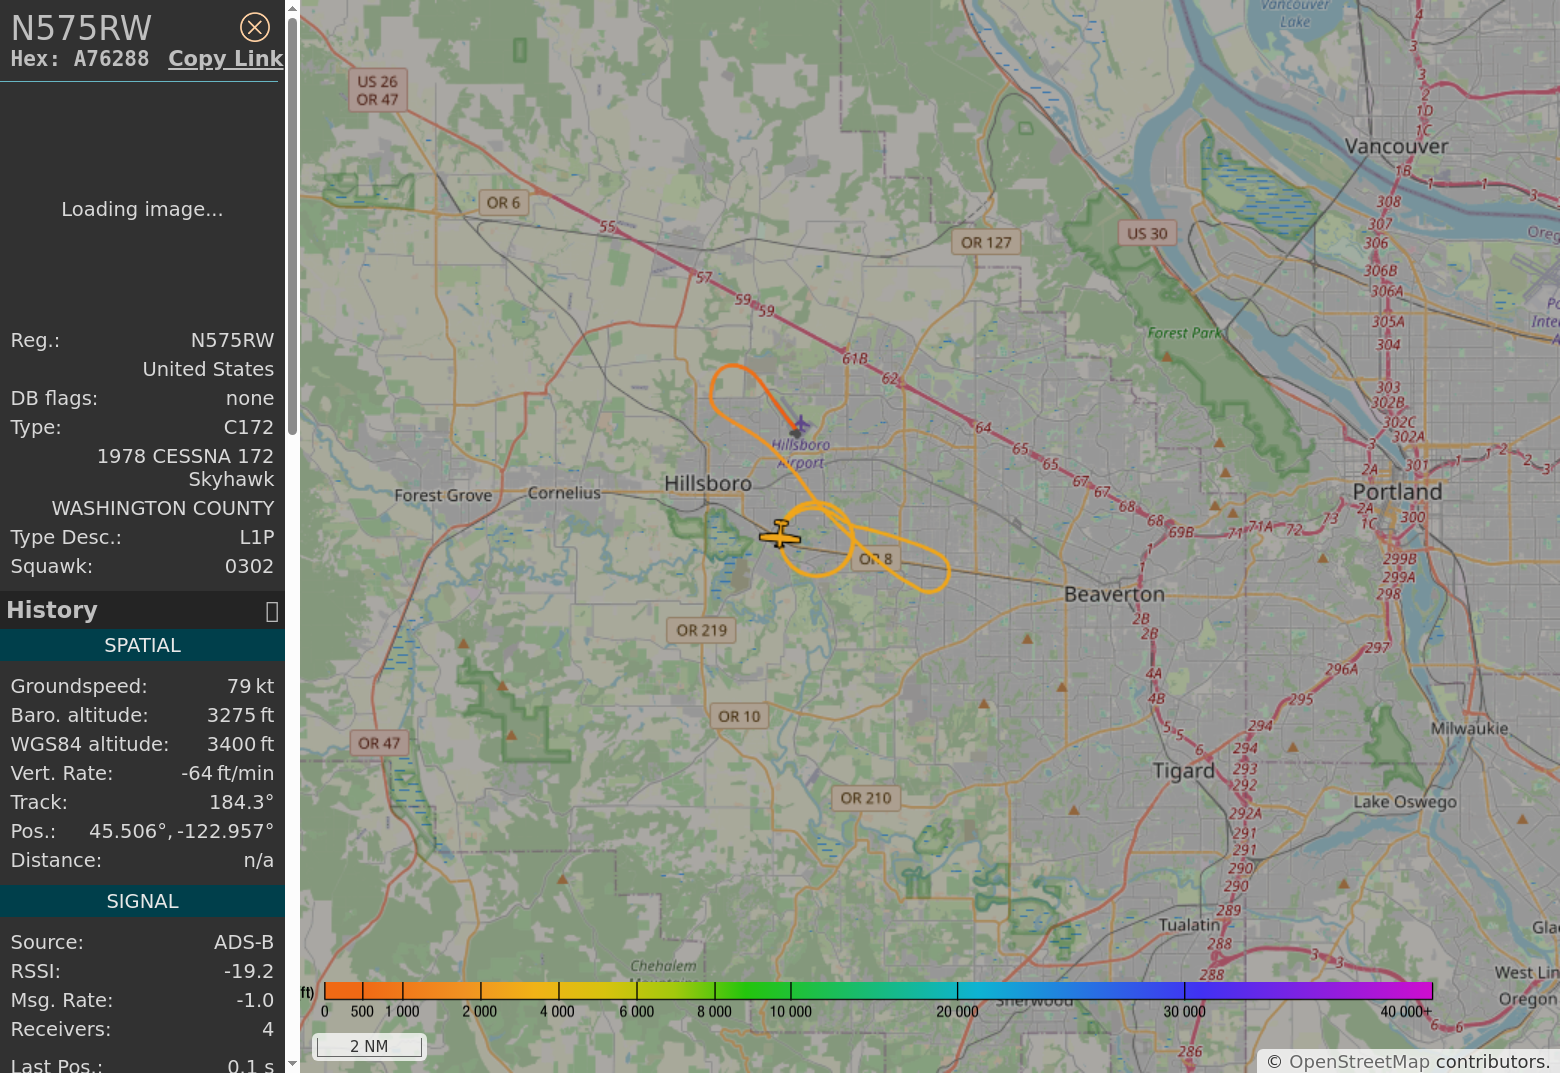
Task: Copy link to this aircraft
Action: [x=225, y=59]
